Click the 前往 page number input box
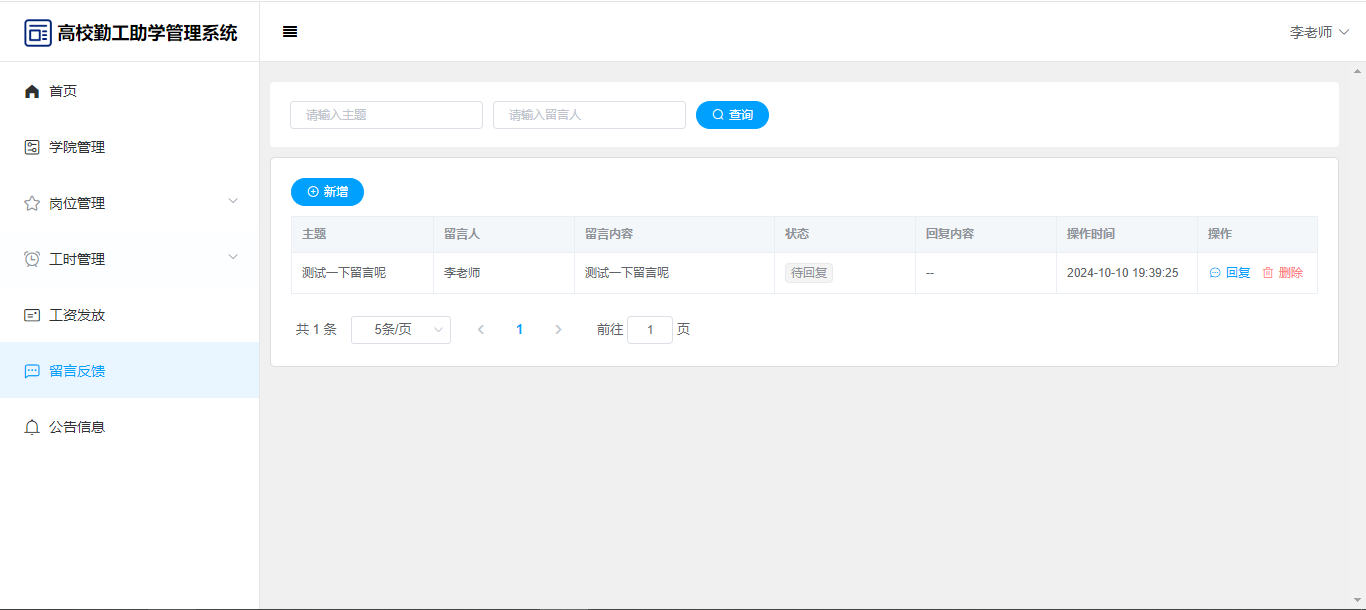 pos(650,330)
